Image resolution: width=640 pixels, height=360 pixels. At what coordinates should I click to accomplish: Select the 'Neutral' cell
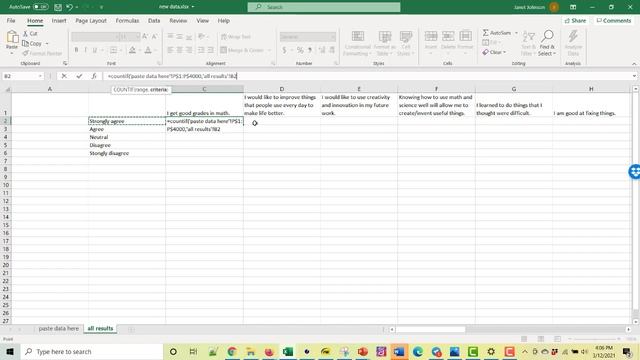(x=127, y=137)
